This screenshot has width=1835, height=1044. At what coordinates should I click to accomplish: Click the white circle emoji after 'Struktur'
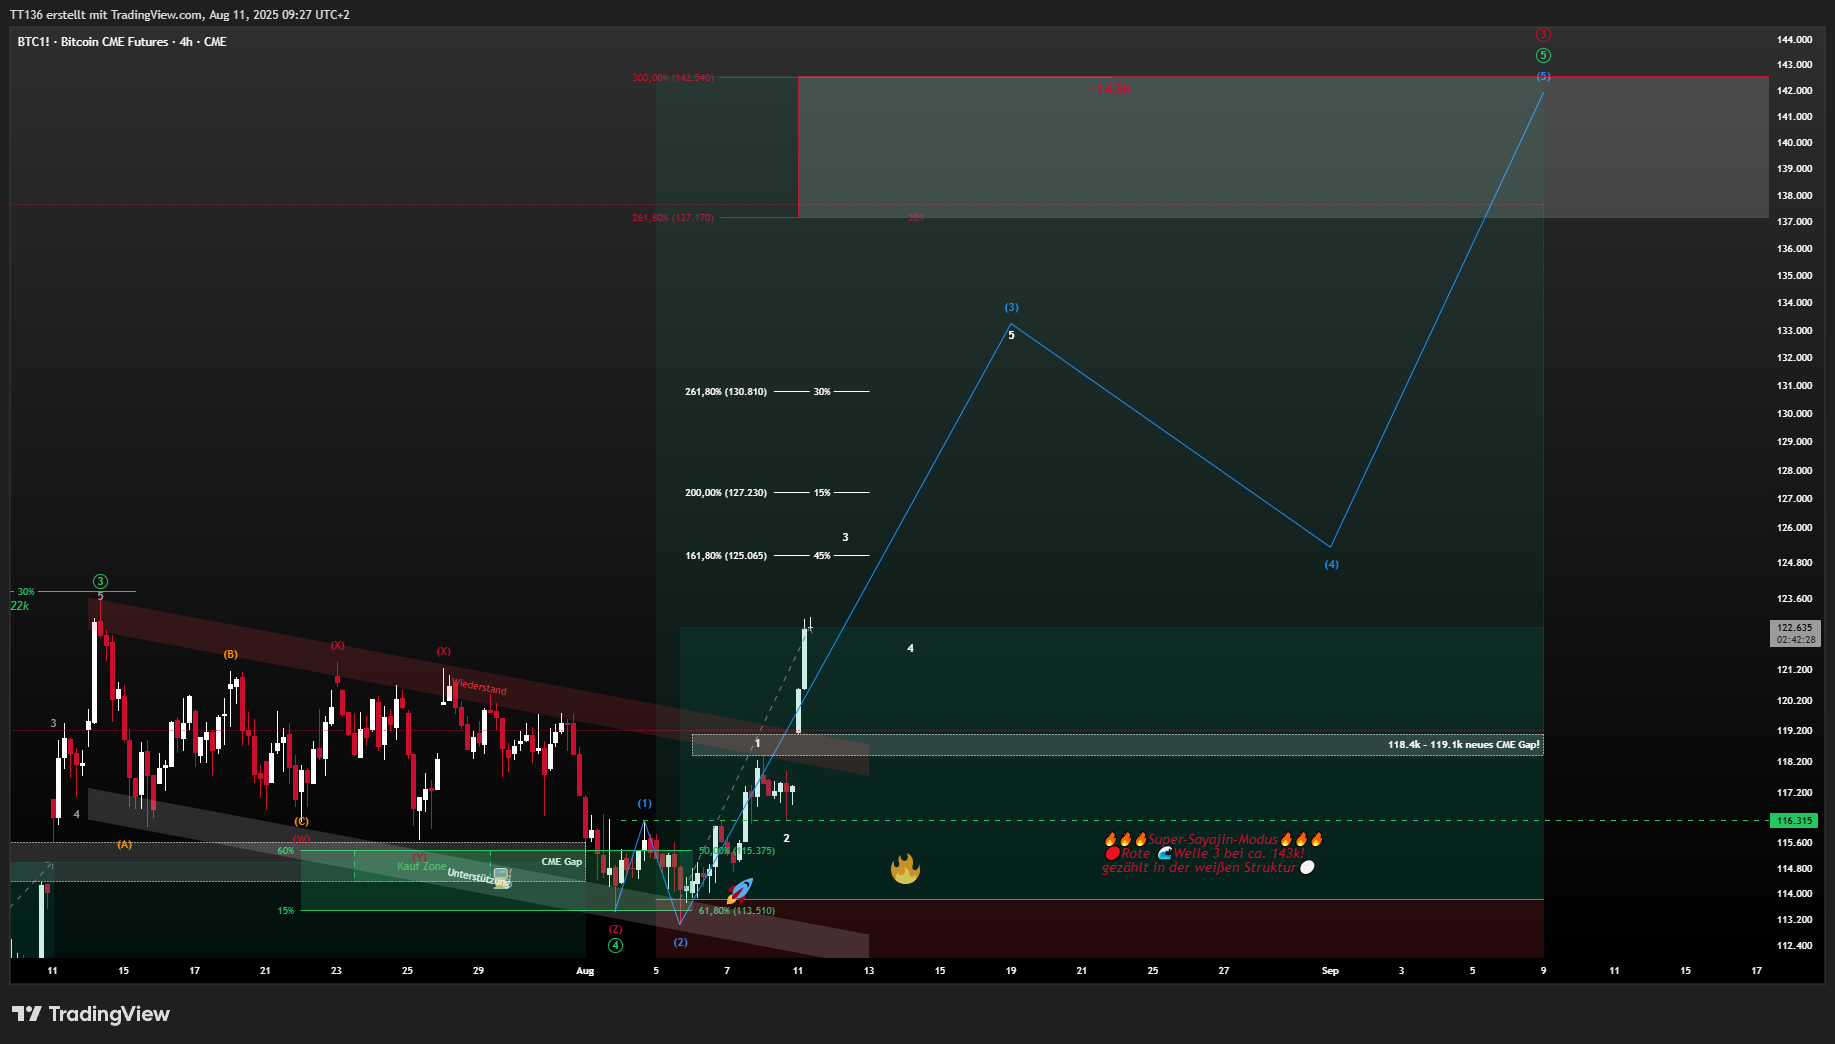point(1307,867)
